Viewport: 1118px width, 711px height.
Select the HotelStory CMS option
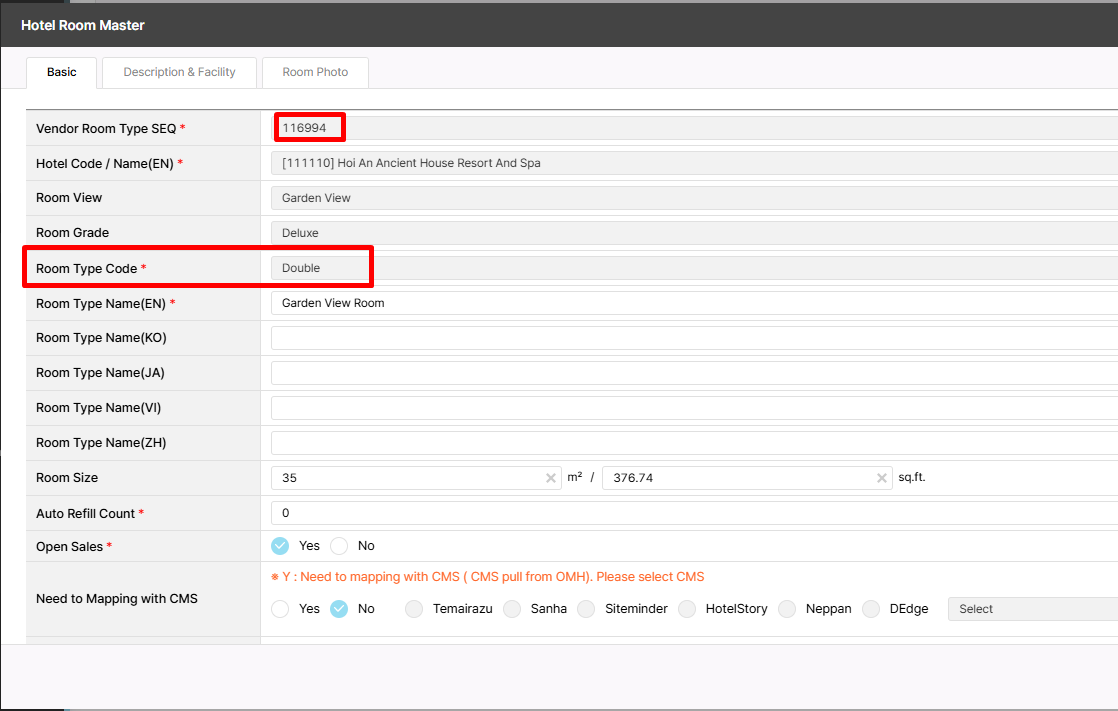(687, 609)
